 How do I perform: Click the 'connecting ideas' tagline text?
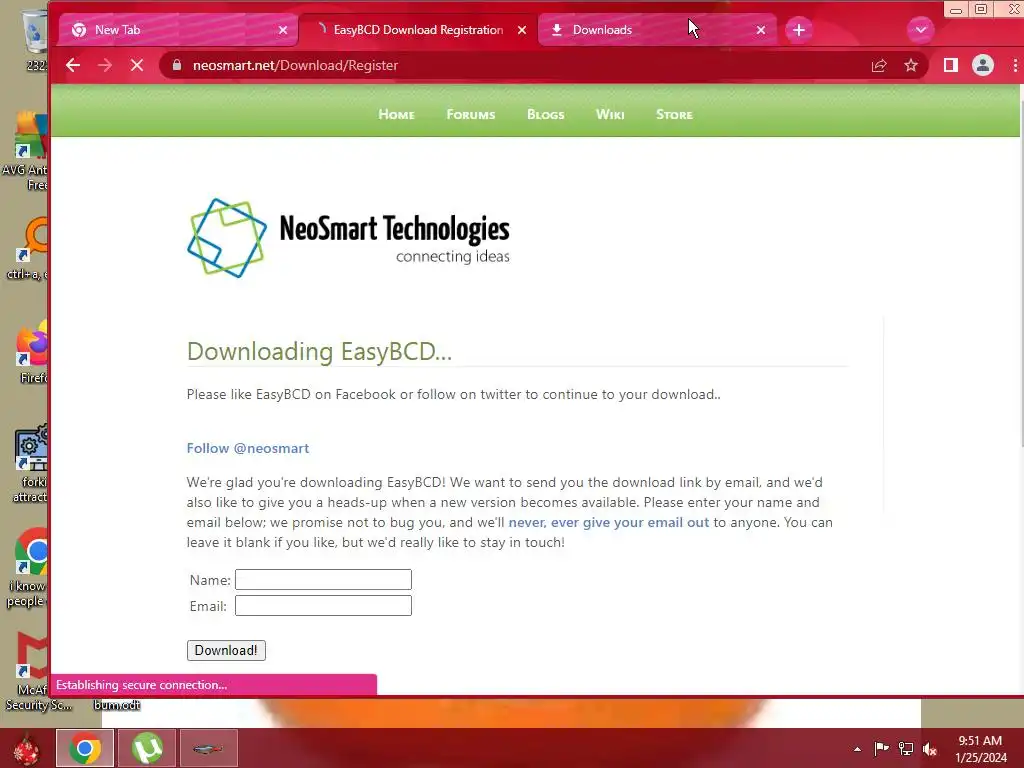pyautogui.click(x=453, y=256)
